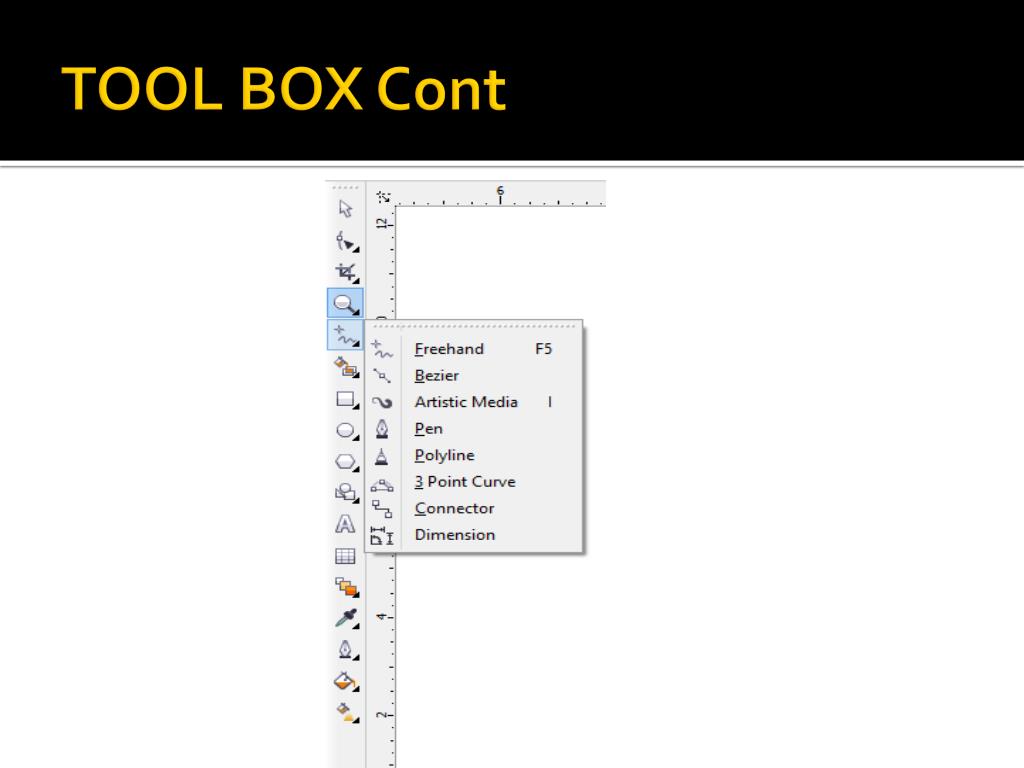This screenshot has height=768, width=1024.
Task: Select the Ellipse tool
Action: [346, 430]
